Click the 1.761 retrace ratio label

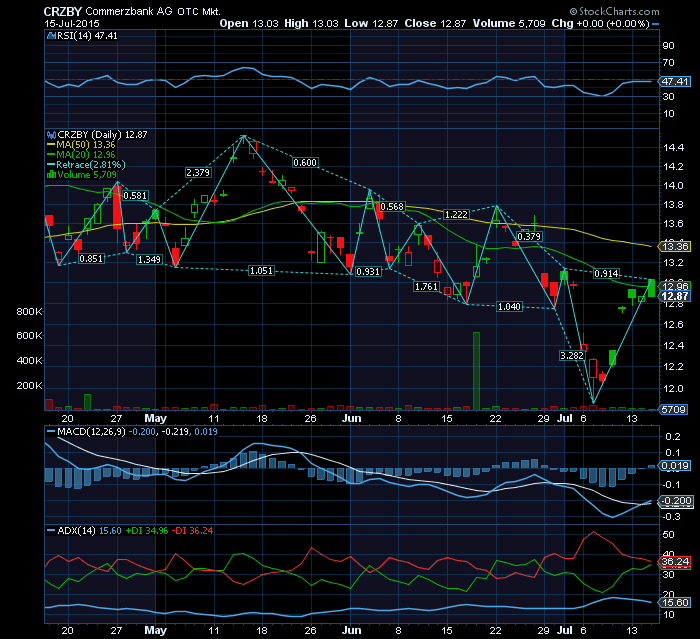click(x=426, y=287)
